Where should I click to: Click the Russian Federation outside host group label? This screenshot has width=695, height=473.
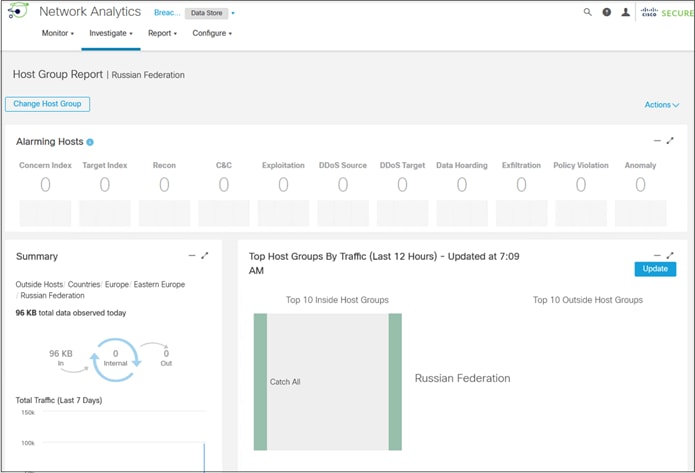pos(462,379)
